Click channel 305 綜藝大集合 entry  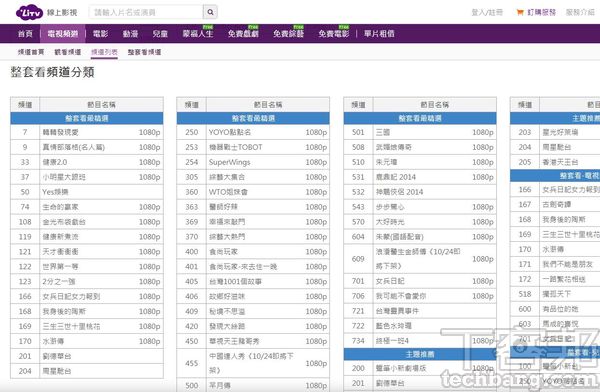pyautogui.click(x=253, y=177)
